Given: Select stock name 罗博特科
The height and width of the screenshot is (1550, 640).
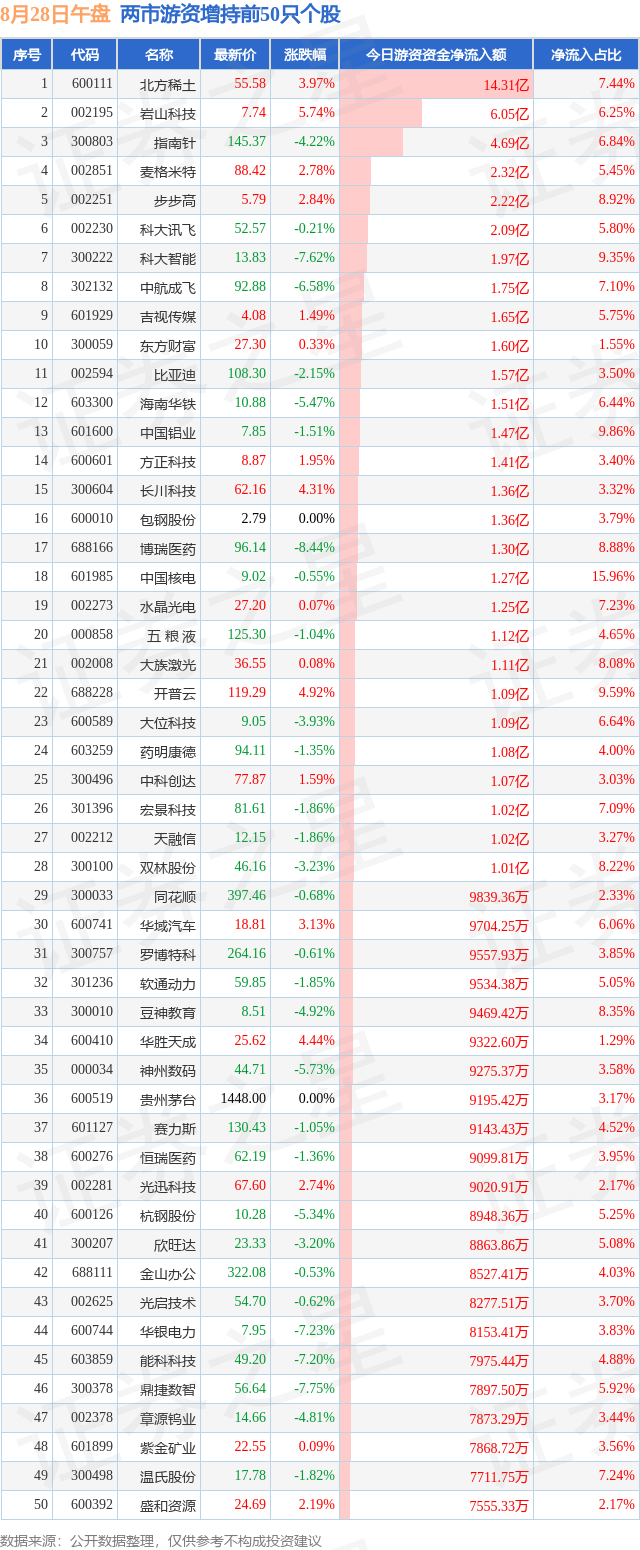Looking at the screenshot, I should (x=168, y=954).
